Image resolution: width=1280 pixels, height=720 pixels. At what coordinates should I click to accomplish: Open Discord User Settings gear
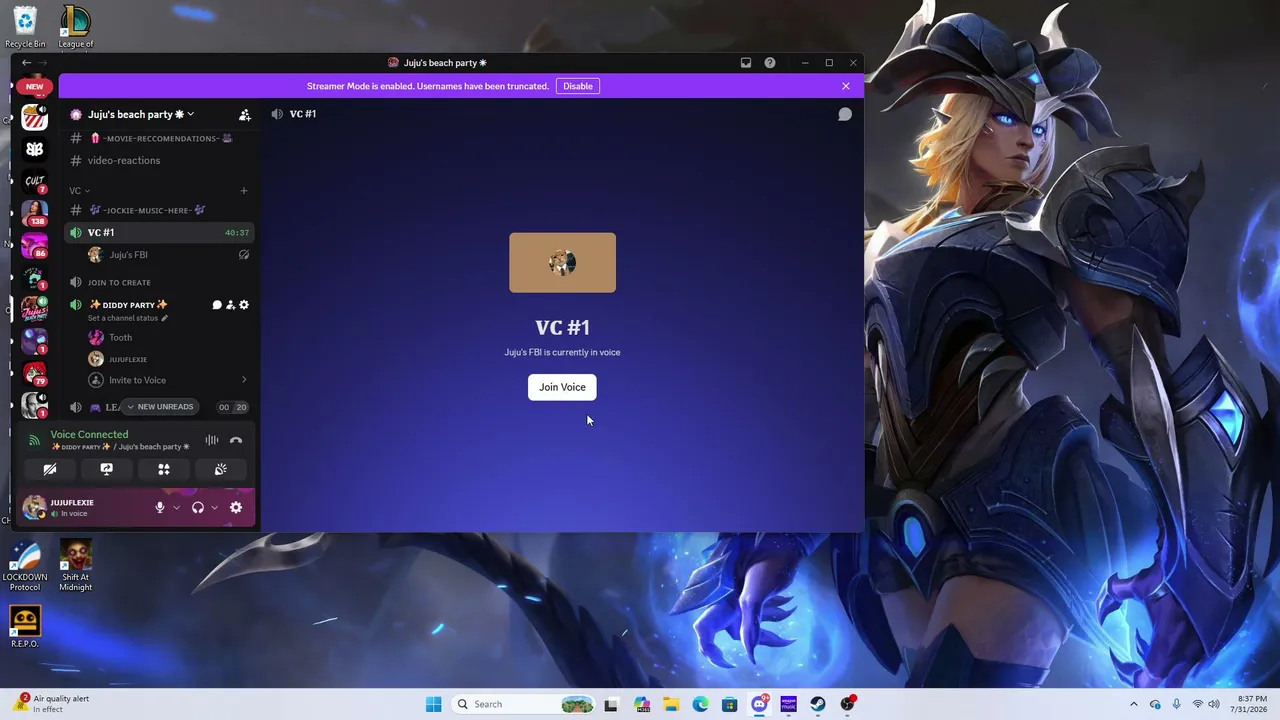pos(236,508)
